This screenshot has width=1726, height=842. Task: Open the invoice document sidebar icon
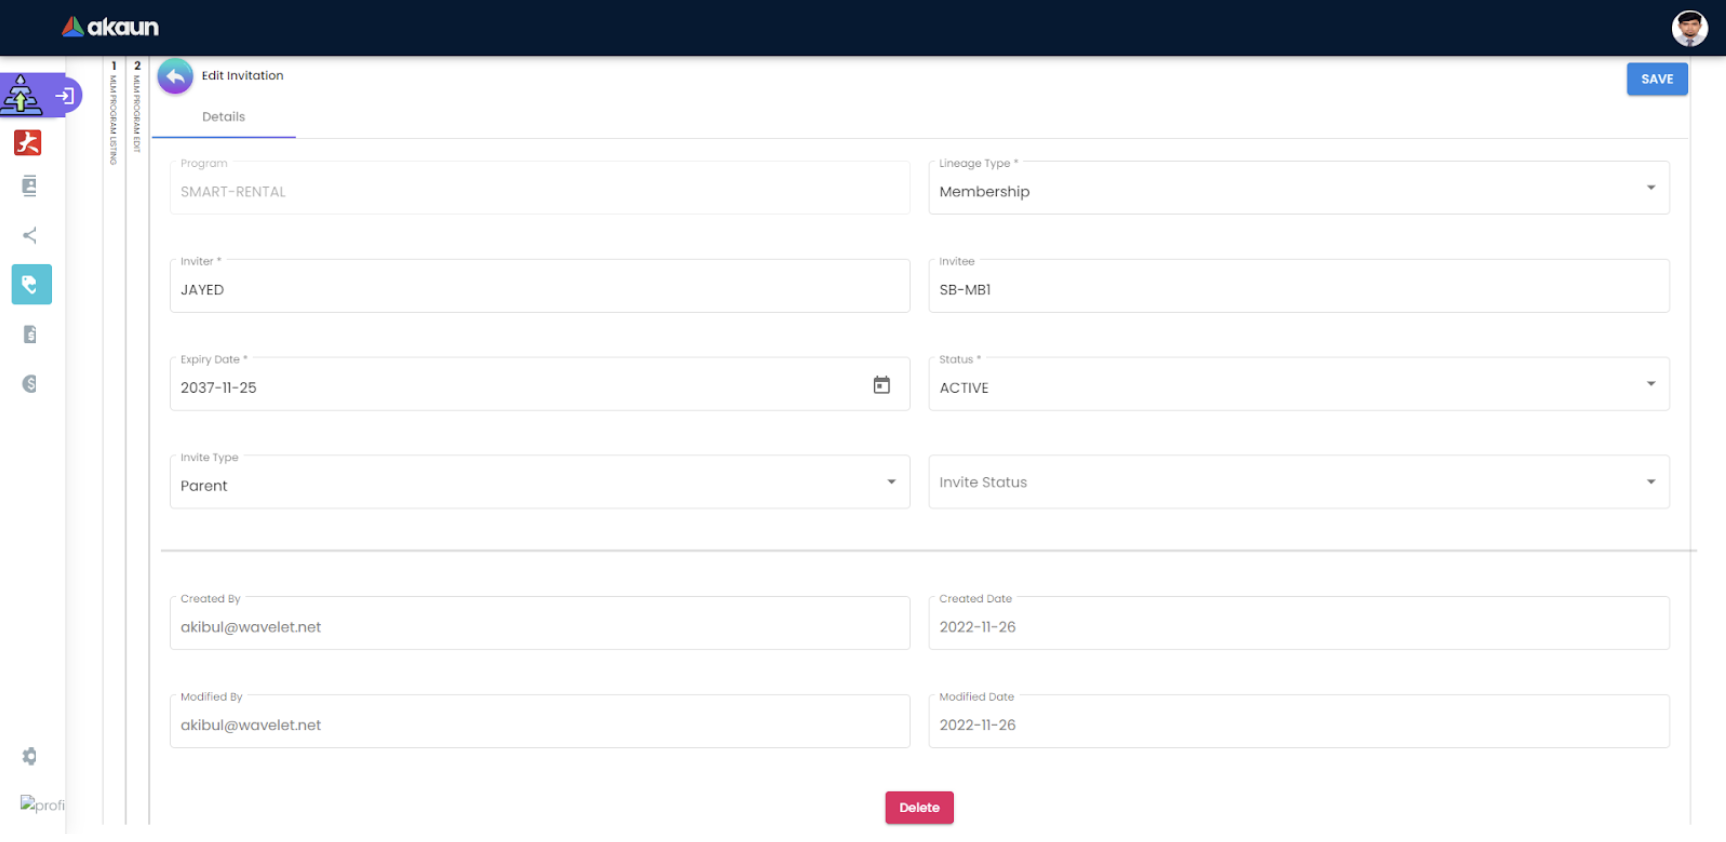pos(30,334)
